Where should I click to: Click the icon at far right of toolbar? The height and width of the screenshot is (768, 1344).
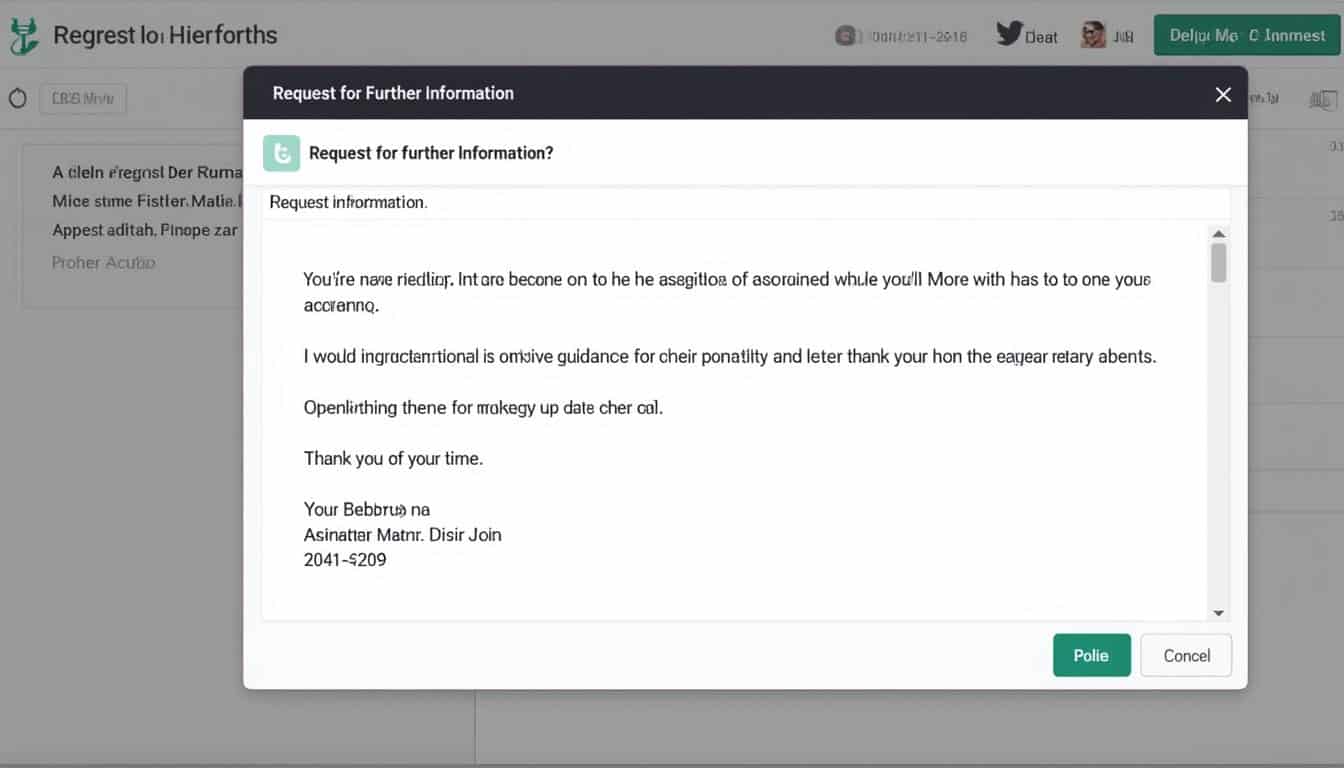click(x=1322, y=99)
